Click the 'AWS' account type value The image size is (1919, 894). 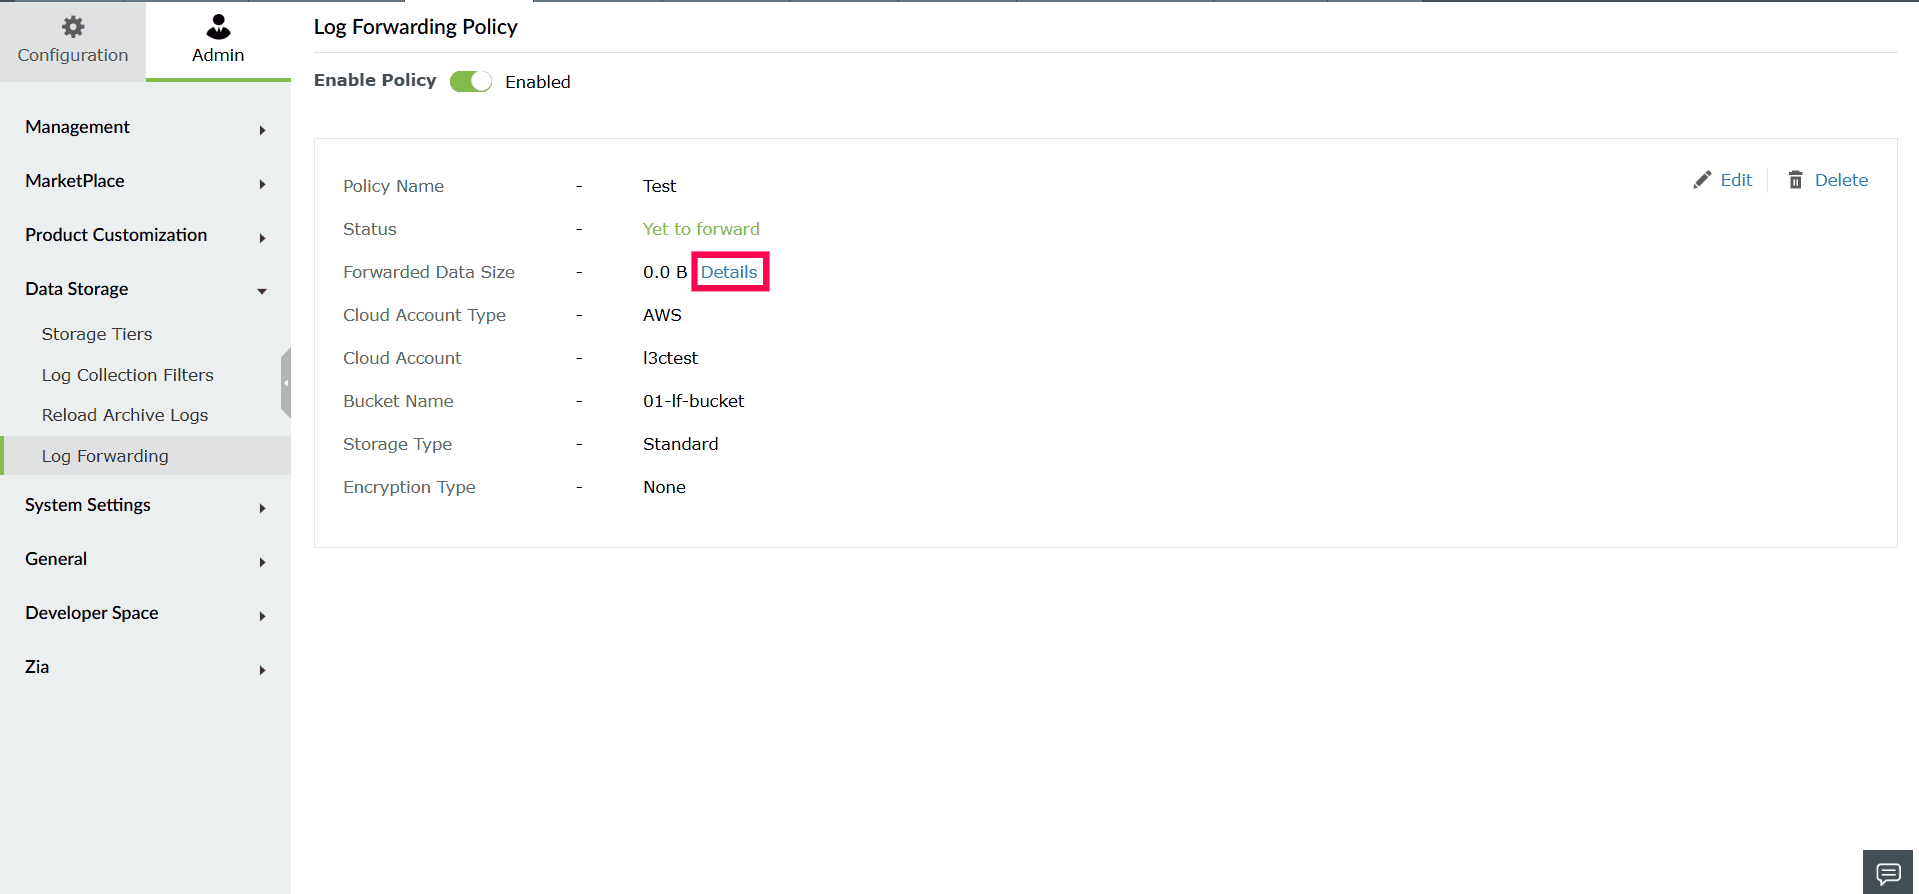click(662, 315)
